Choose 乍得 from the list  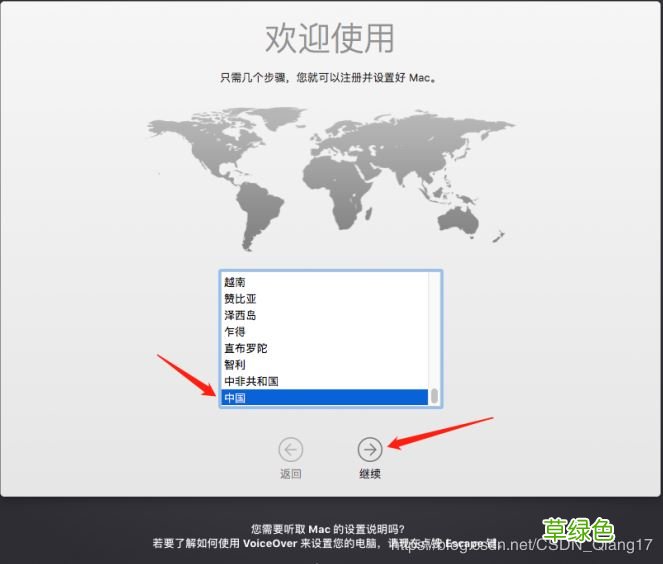(x=324, y=331)
